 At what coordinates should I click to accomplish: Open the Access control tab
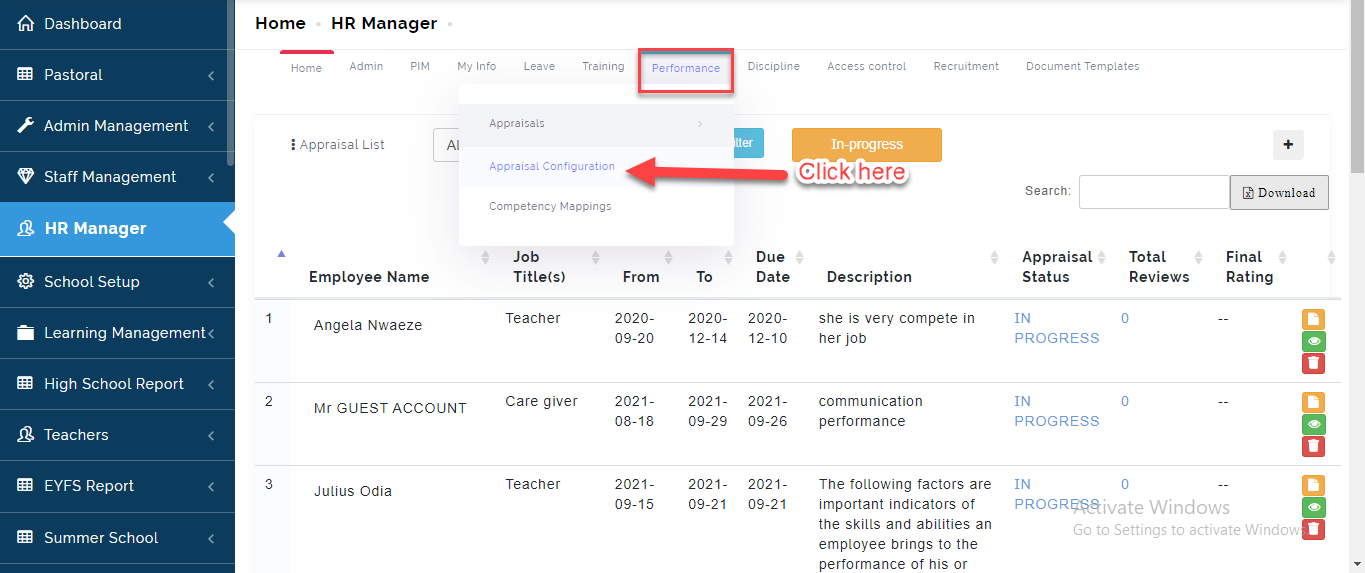point(866,66)
